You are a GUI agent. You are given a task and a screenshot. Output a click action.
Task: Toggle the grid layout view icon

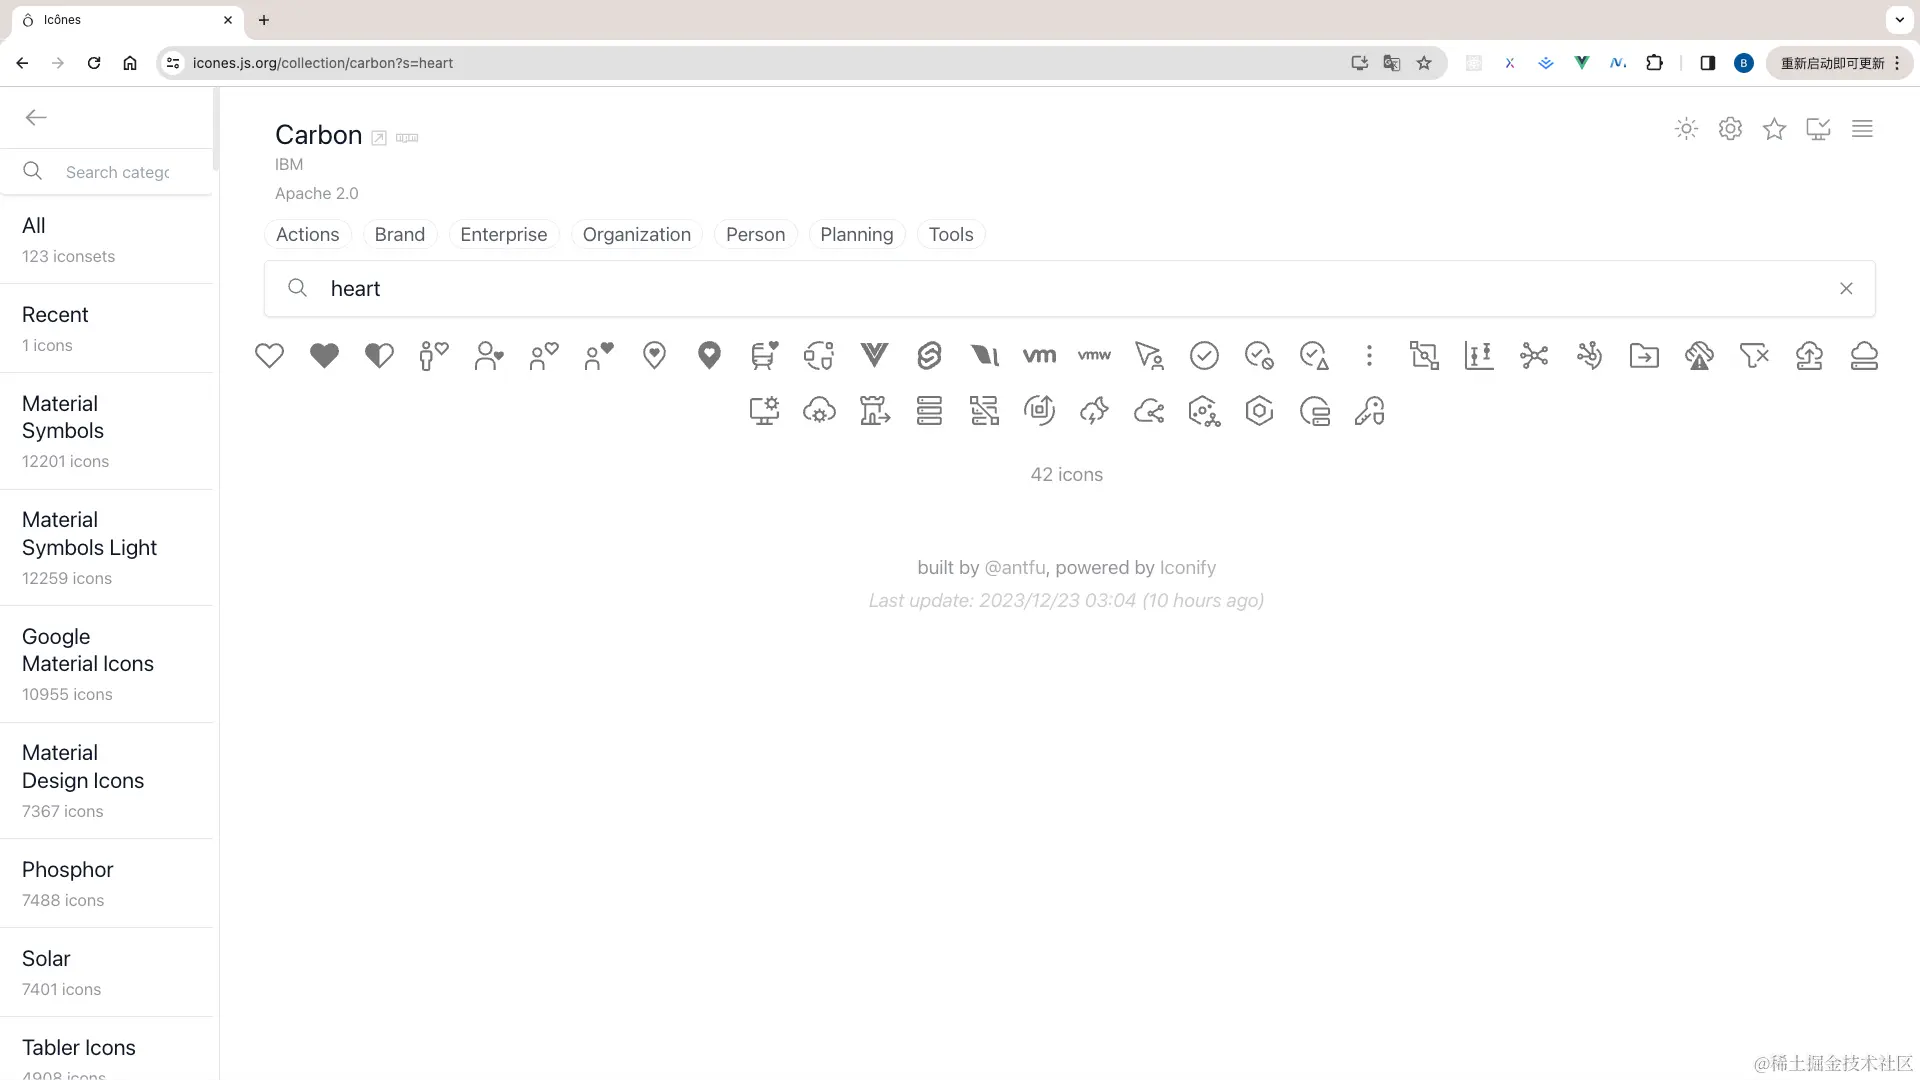1862,128
